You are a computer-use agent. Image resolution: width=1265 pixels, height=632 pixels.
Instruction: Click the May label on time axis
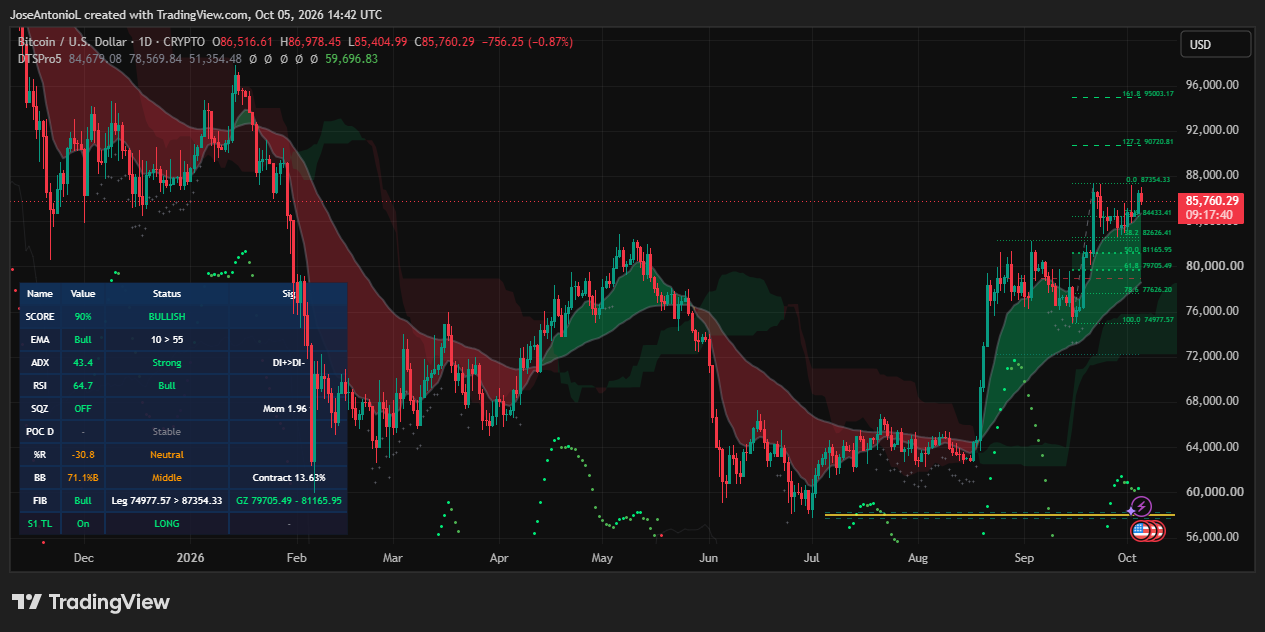602,558
